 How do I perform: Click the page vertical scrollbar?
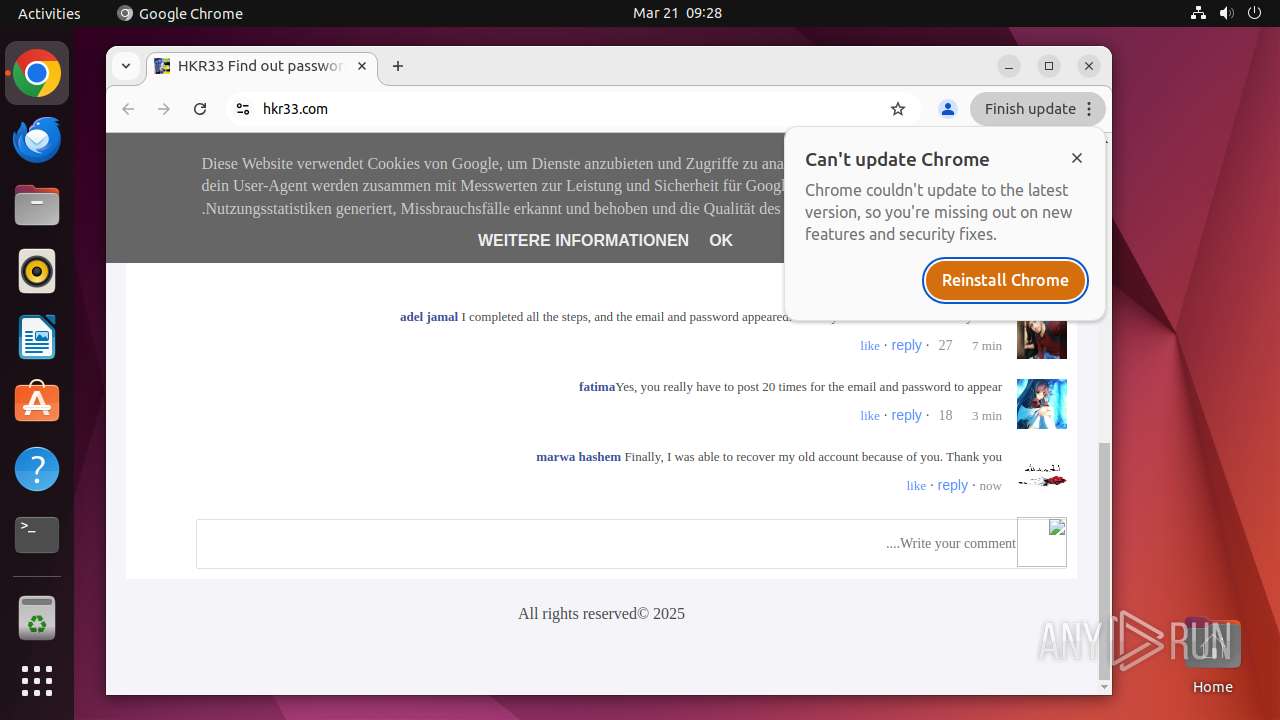[x=1104, y=560]
